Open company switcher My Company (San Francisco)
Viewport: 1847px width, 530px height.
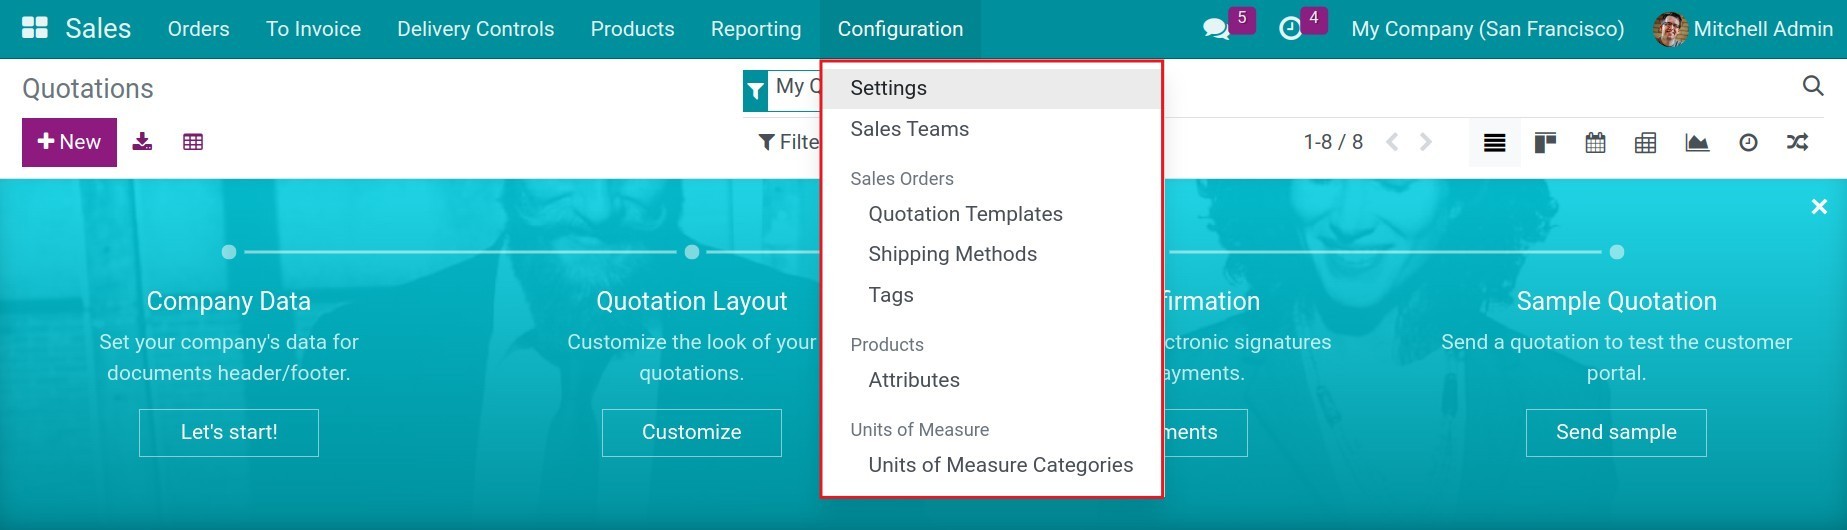click(1487, 29)
